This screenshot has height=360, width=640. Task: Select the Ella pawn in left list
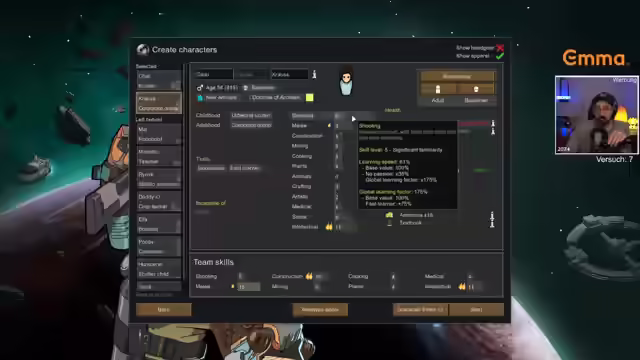click(x=159, y=224)
